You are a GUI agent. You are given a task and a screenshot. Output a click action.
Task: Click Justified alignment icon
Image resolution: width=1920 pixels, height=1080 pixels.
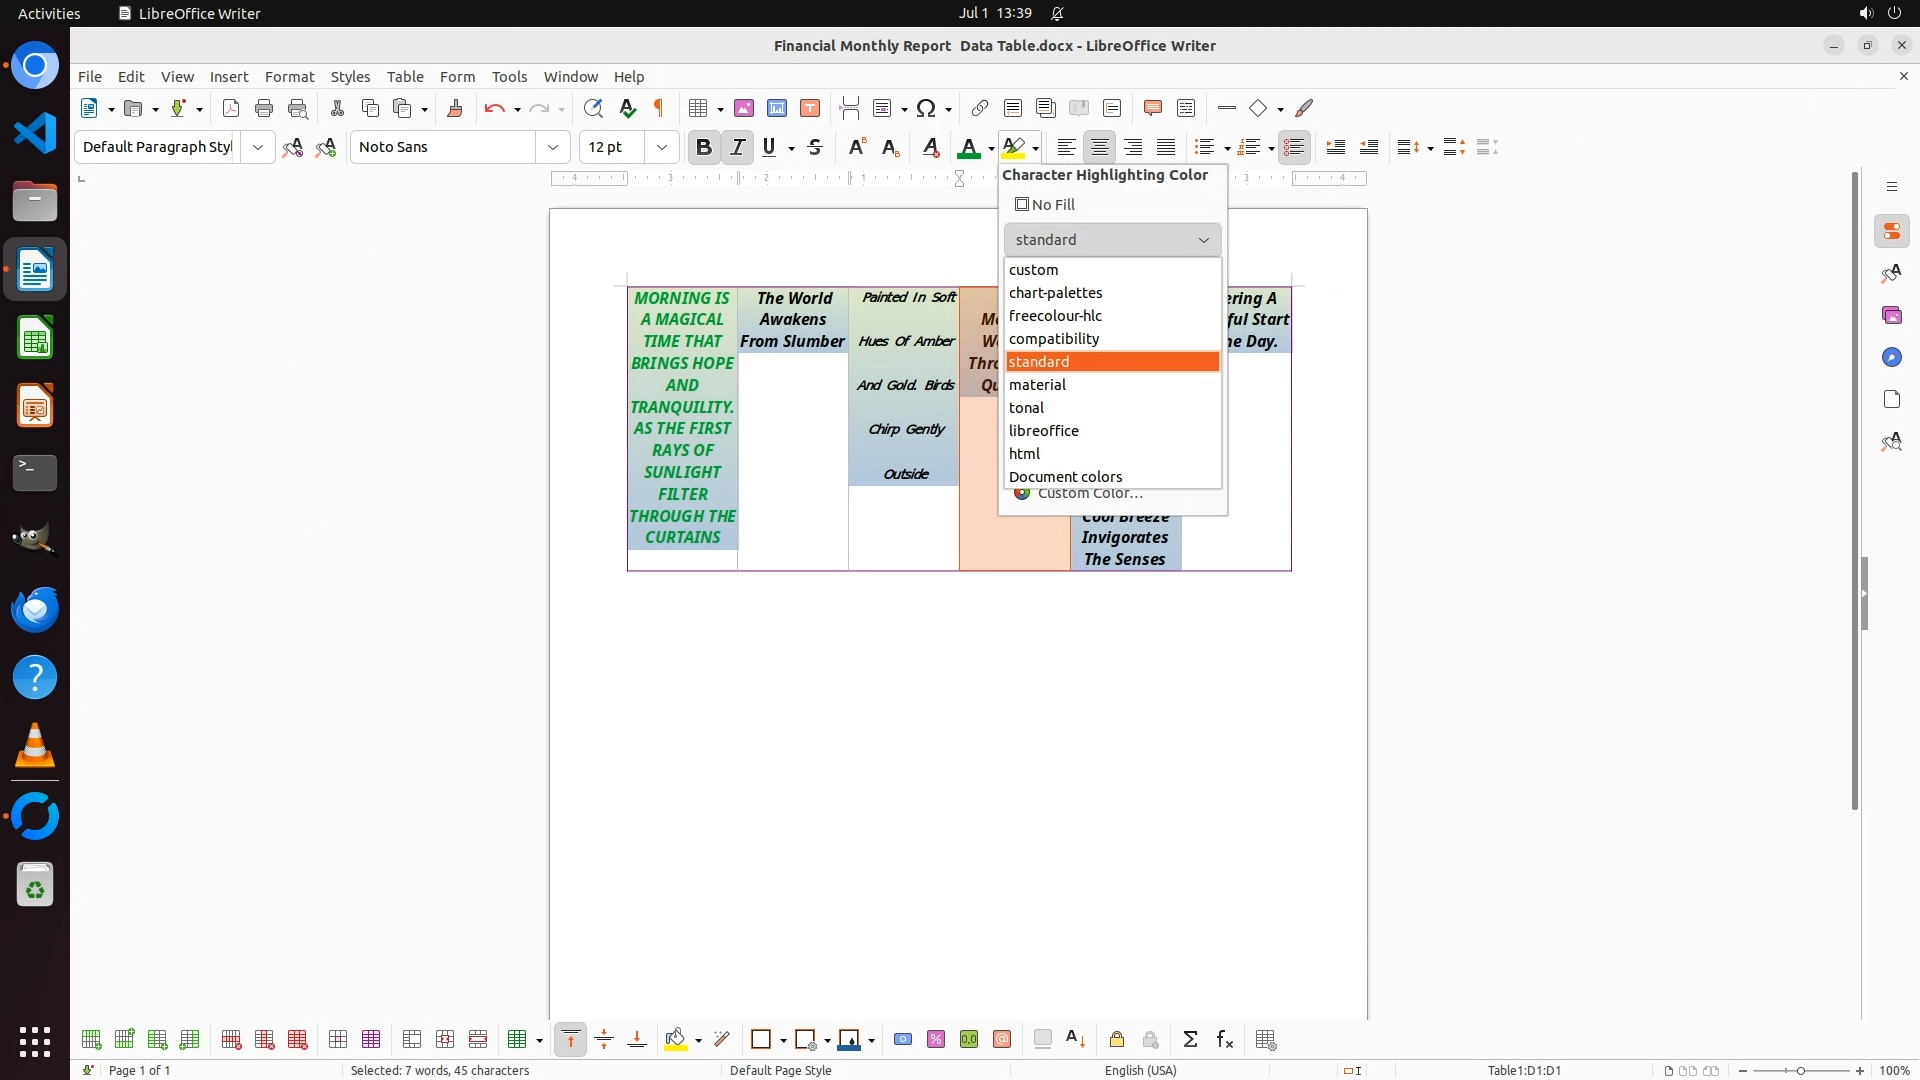tap(1166, 147)
